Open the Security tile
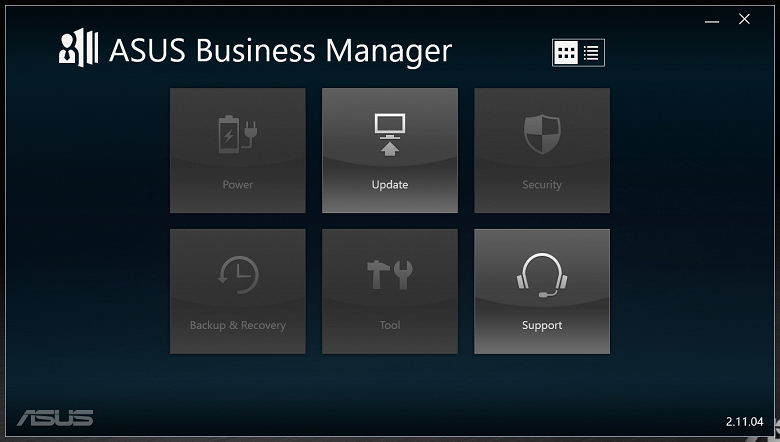Image resolution: width=780 pixels, height=442 pixels. pyautogui.click(x=542, y=150)
